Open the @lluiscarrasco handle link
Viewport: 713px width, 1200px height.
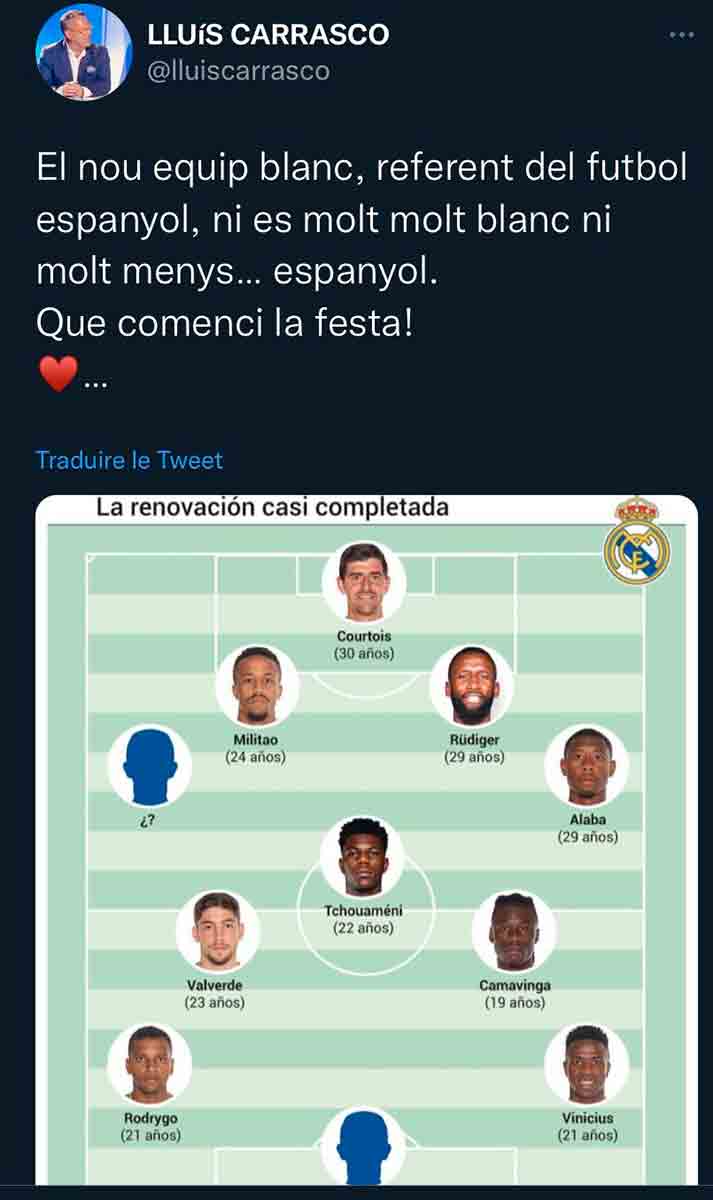[x=238, y=71]
